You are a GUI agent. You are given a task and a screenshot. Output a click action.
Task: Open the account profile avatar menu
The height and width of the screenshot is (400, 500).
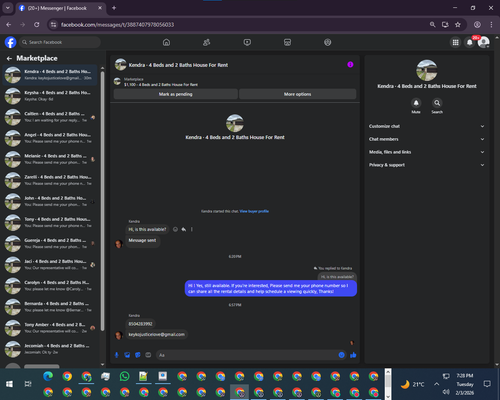[484, 42]
